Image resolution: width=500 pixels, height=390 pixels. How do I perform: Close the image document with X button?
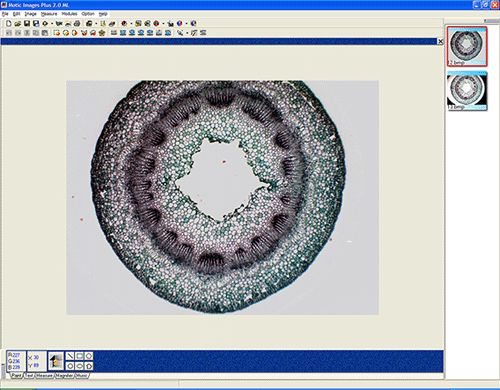coord(440,41)
